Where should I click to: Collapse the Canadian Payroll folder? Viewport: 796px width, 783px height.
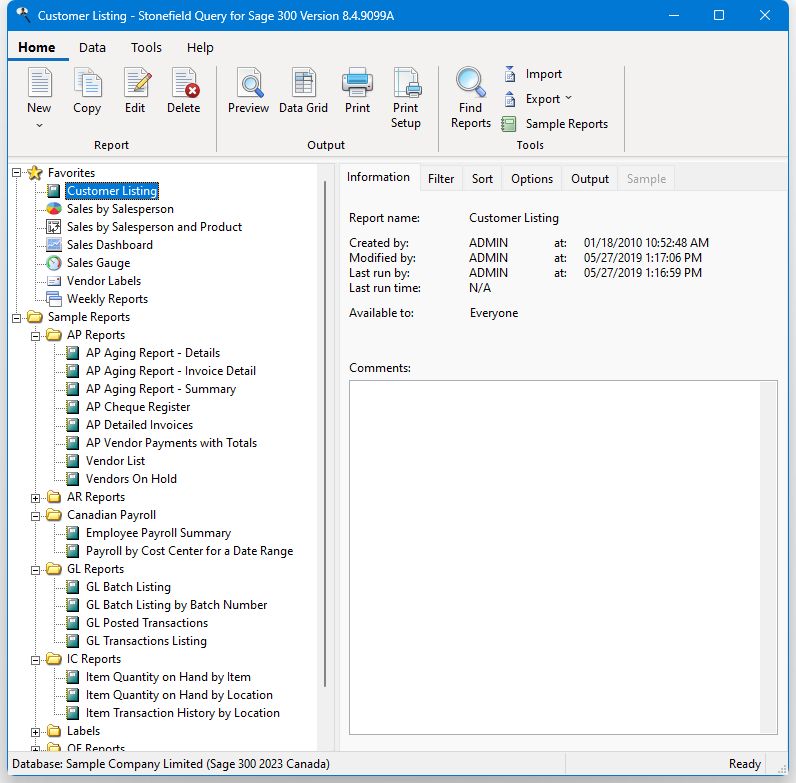click(x=36, y=516)
